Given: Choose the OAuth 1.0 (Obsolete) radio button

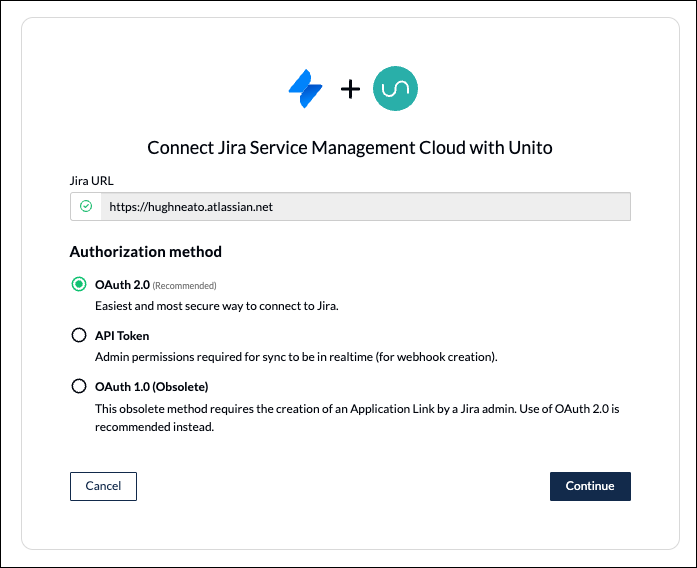Looking at the screenshot, I should 79,386.
